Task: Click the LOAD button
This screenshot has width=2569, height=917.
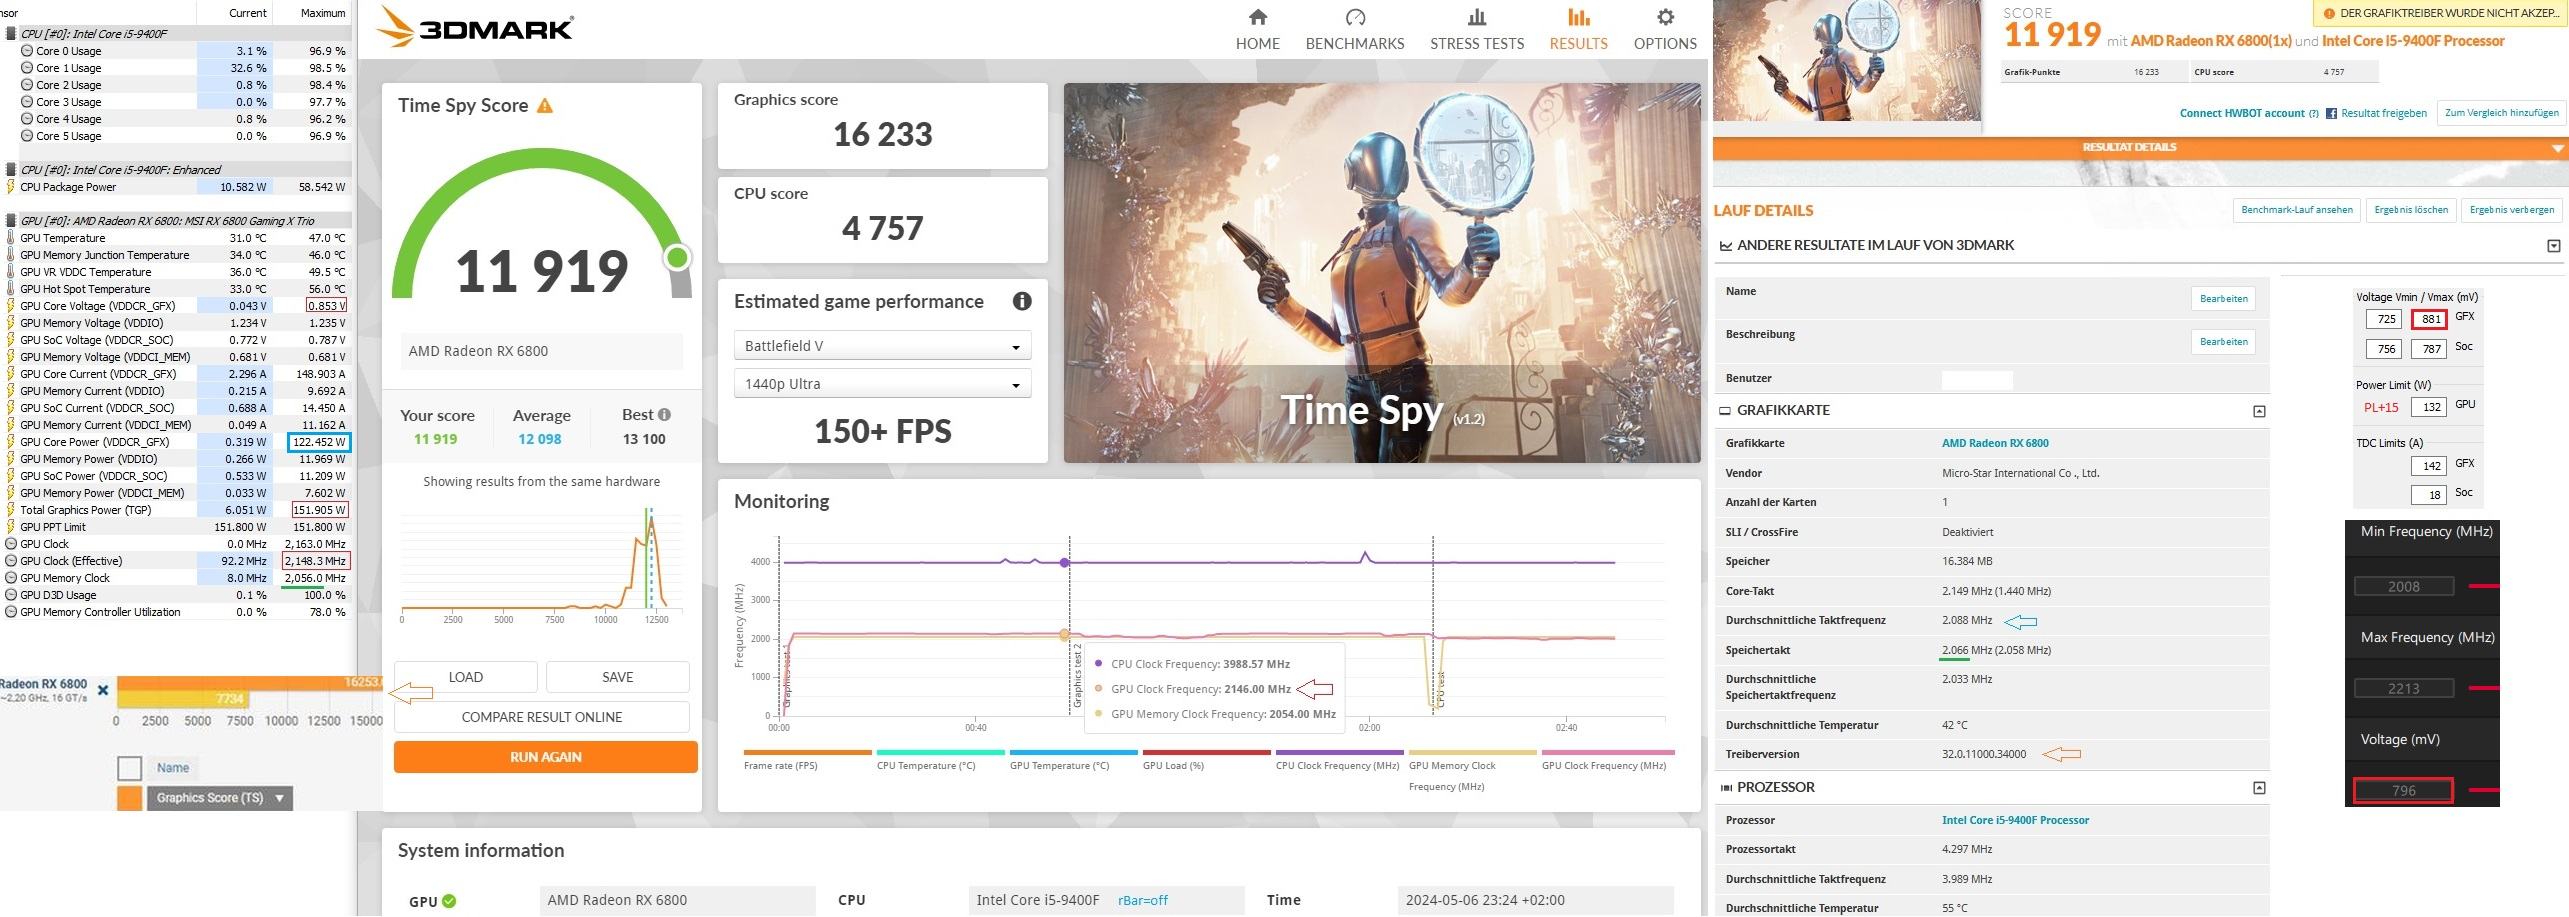Action: coord(466,677)
